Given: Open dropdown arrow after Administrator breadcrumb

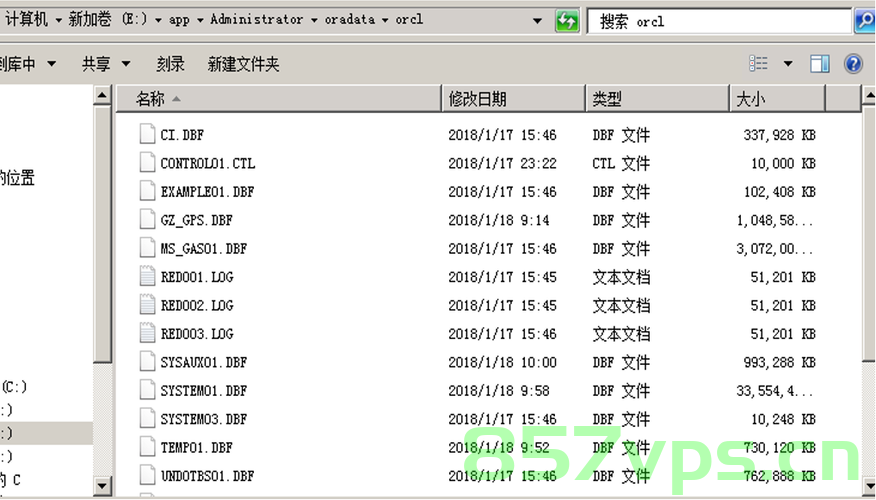Looking at the screenshot, I should tap(314, 21).
